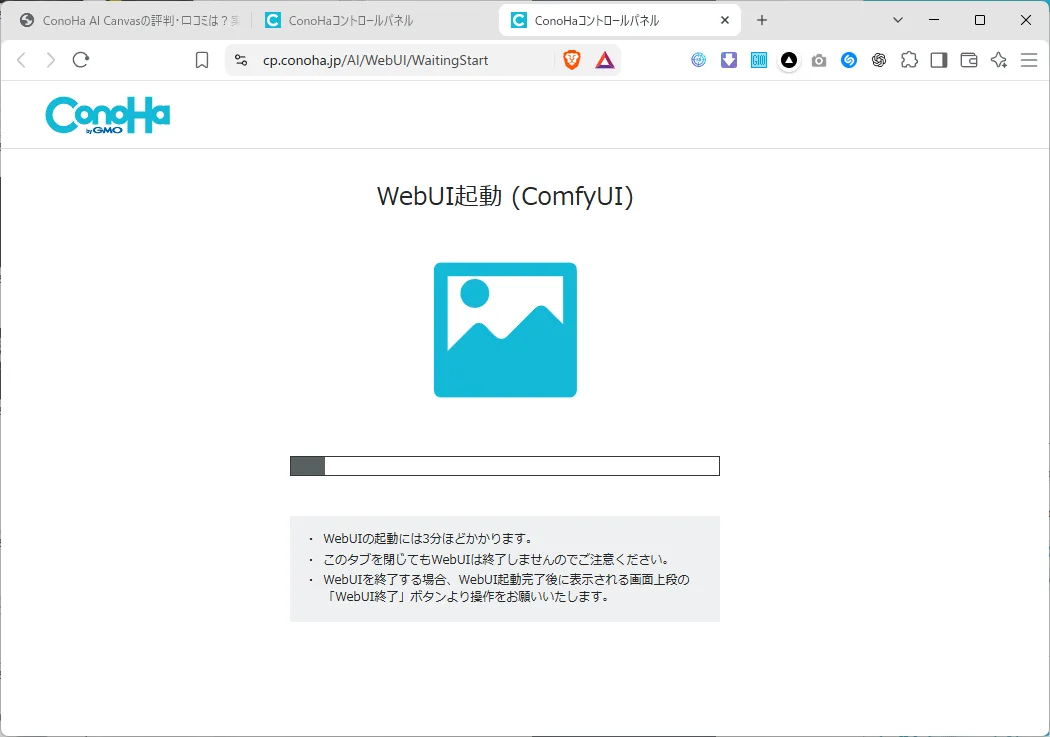This screenshot has height=737, width=1050.
Task: Open the gray camera screenshot extension
Action: tap(818, 61)
